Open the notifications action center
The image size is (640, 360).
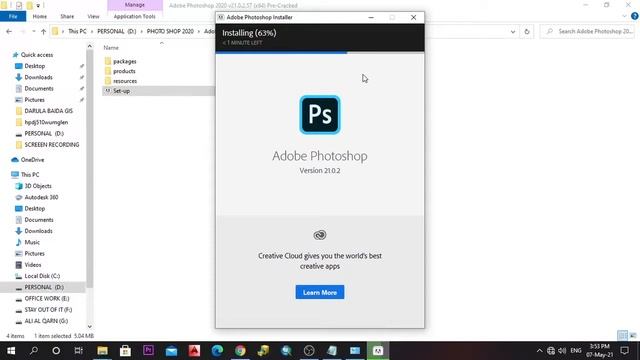tap(624, 351)
